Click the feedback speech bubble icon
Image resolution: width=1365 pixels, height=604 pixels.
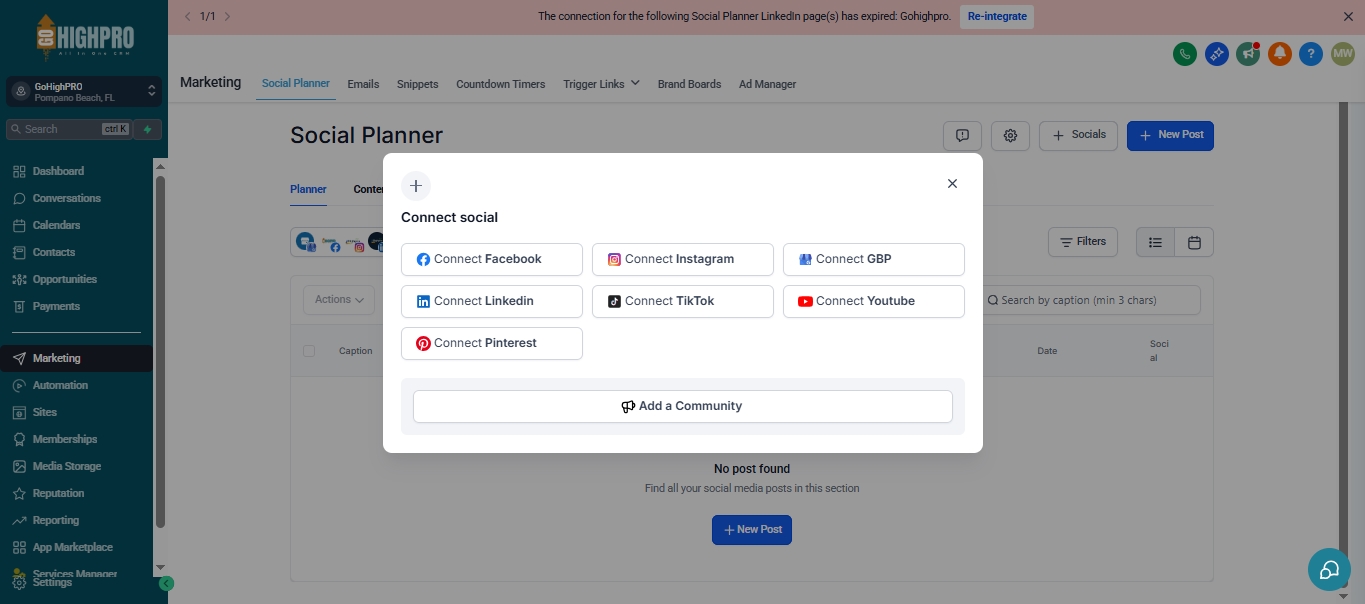point(962,135)
